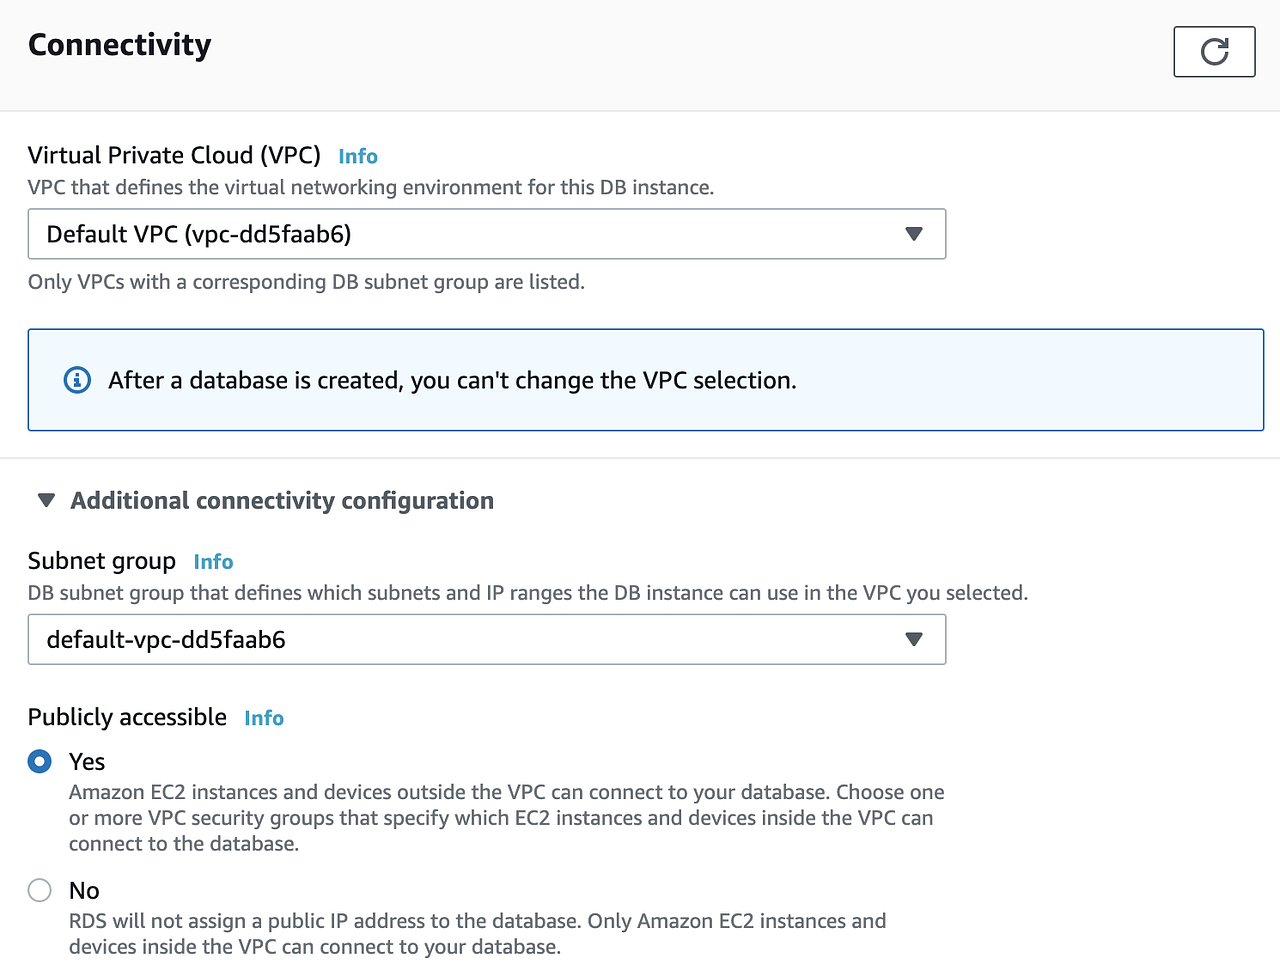Select the VPC selection combo box
Image resolution: width=1280 pixels, height=978 pixels.
486,233
